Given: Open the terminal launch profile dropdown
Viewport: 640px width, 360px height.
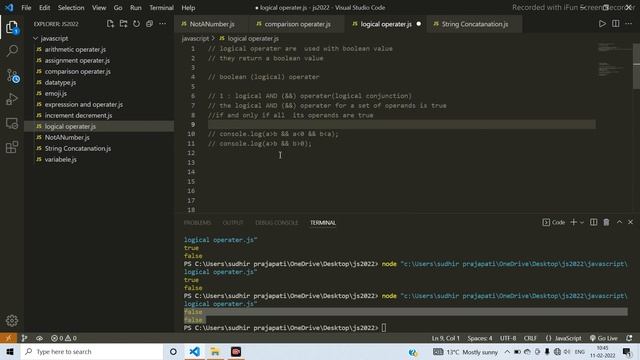Looking at the screenshot, I should tap(582, 222).
